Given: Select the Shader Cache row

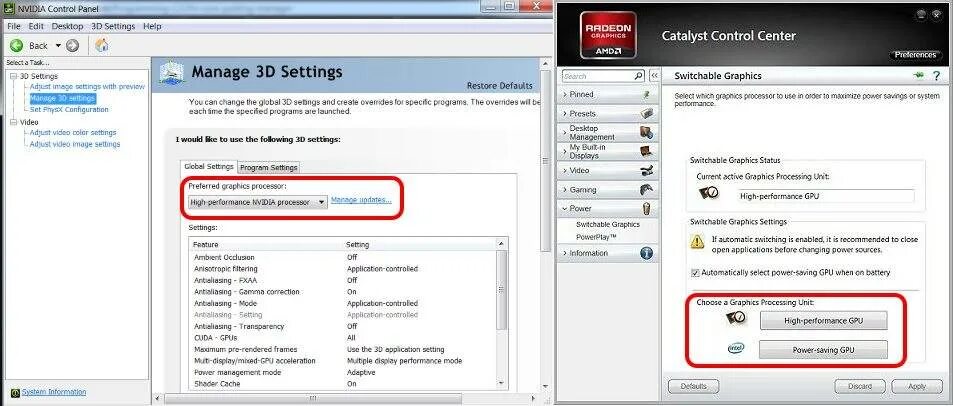Looking at the screenshot, I should pyautogui.click(x=343, y=384).
